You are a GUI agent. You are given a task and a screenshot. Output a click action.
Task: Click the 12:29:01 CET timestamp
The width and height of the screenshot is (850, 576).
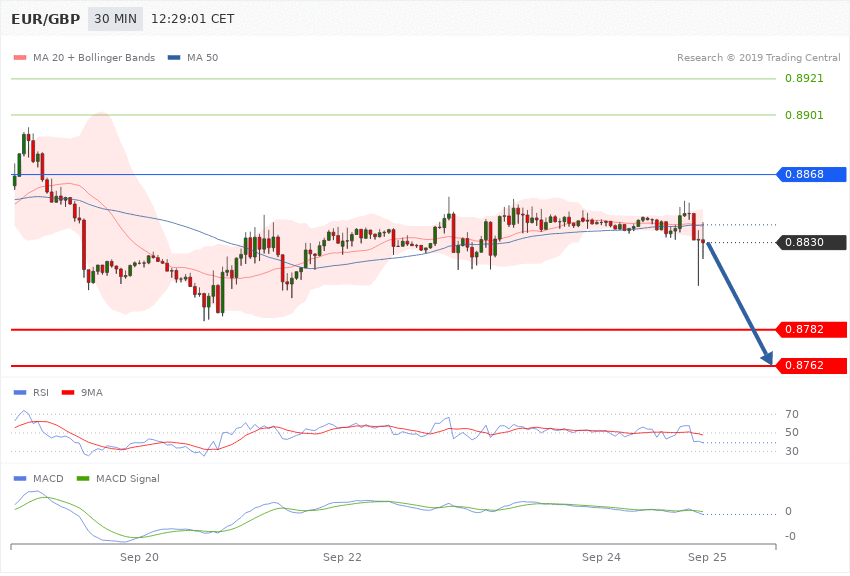[x=192, y=19]
